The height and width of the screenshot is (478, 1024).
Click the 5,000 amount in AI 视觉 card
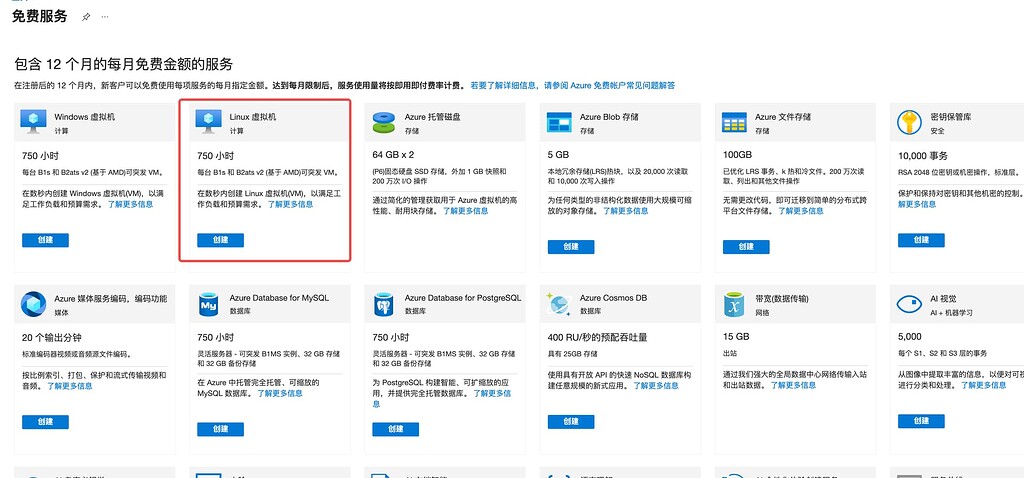[x=910, y=337]
